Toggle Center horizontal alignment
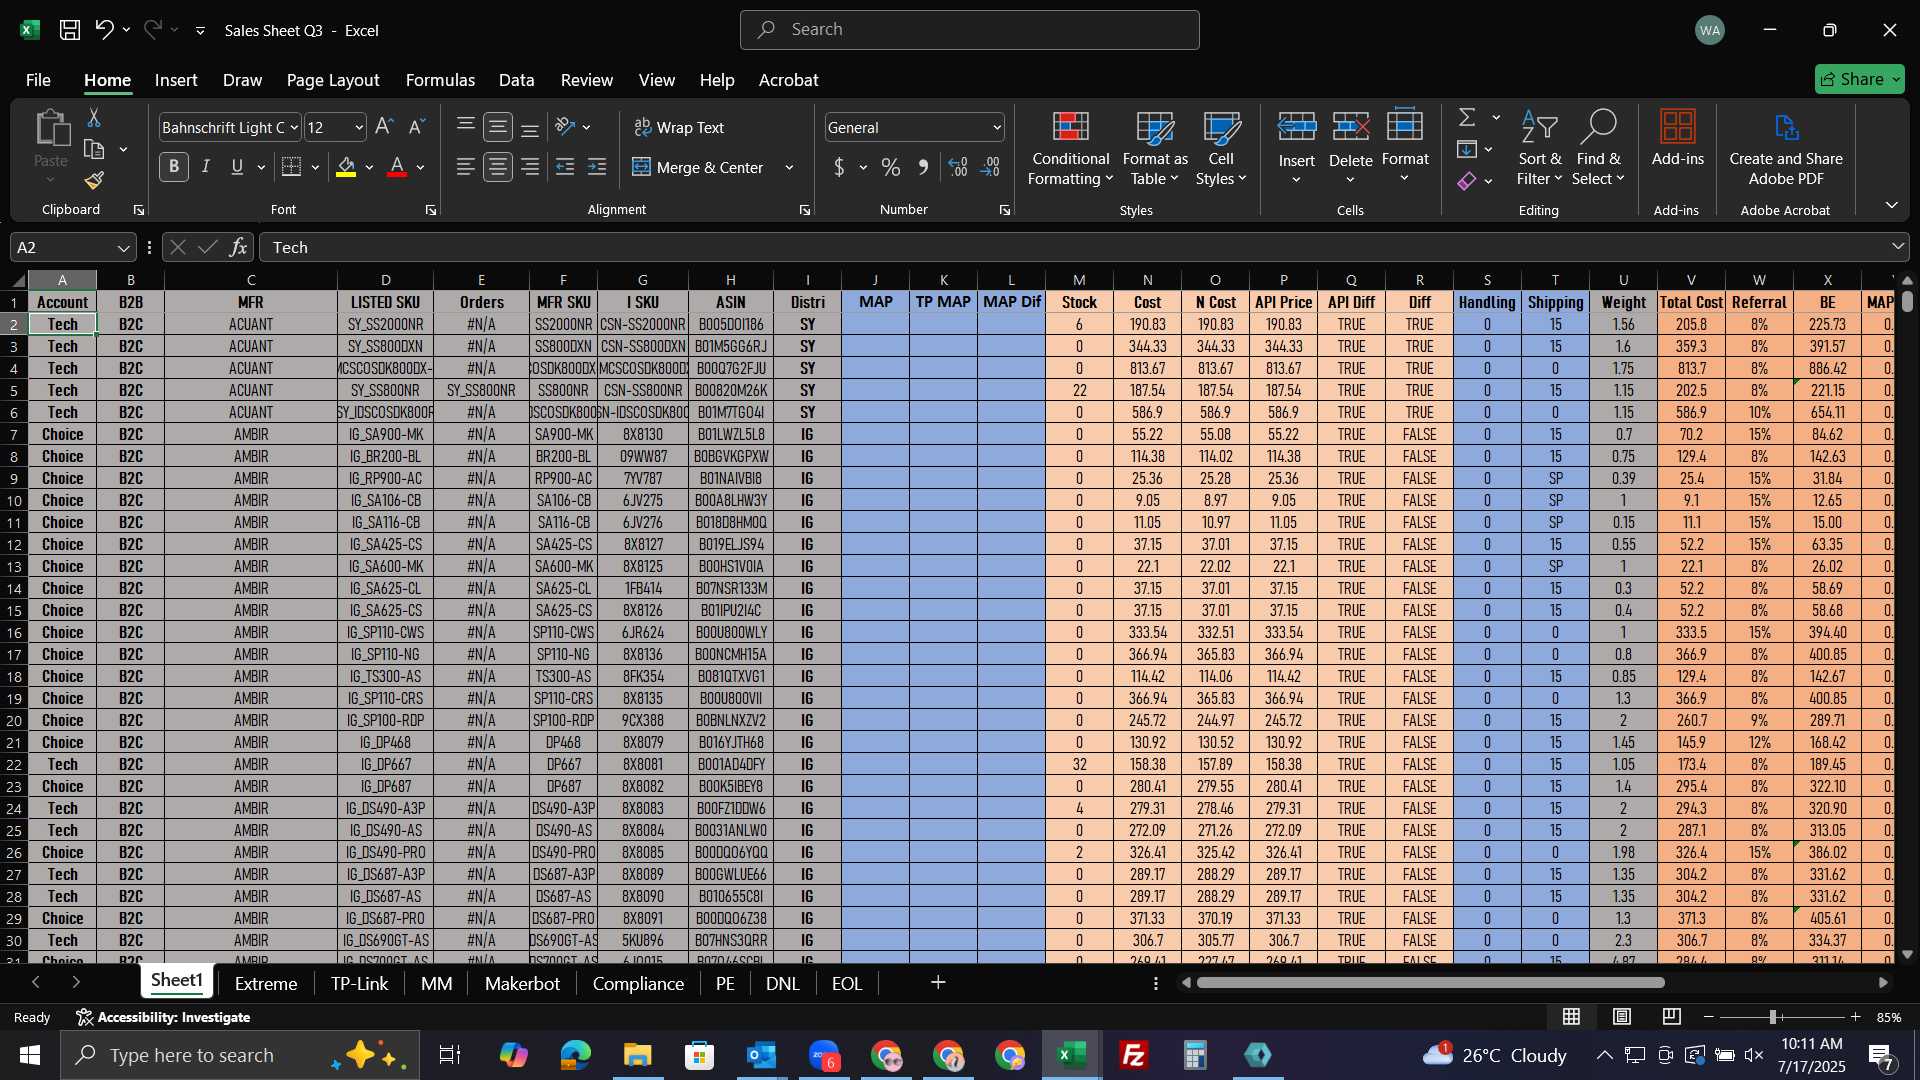 (498, 167)
